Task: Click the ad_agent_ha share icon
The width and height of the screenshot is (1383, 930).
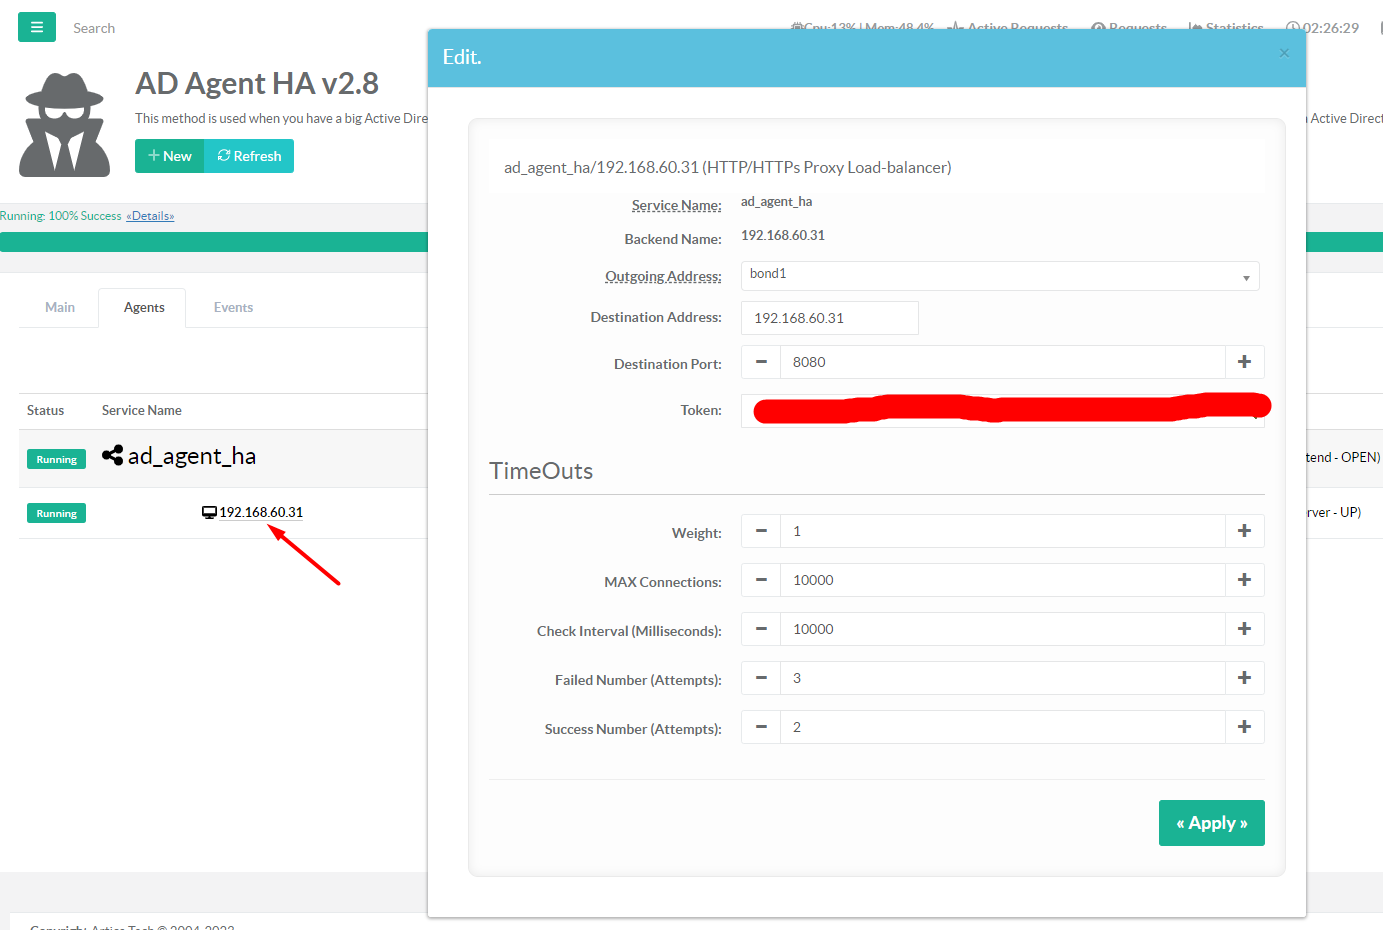Action: coord(113,456)
